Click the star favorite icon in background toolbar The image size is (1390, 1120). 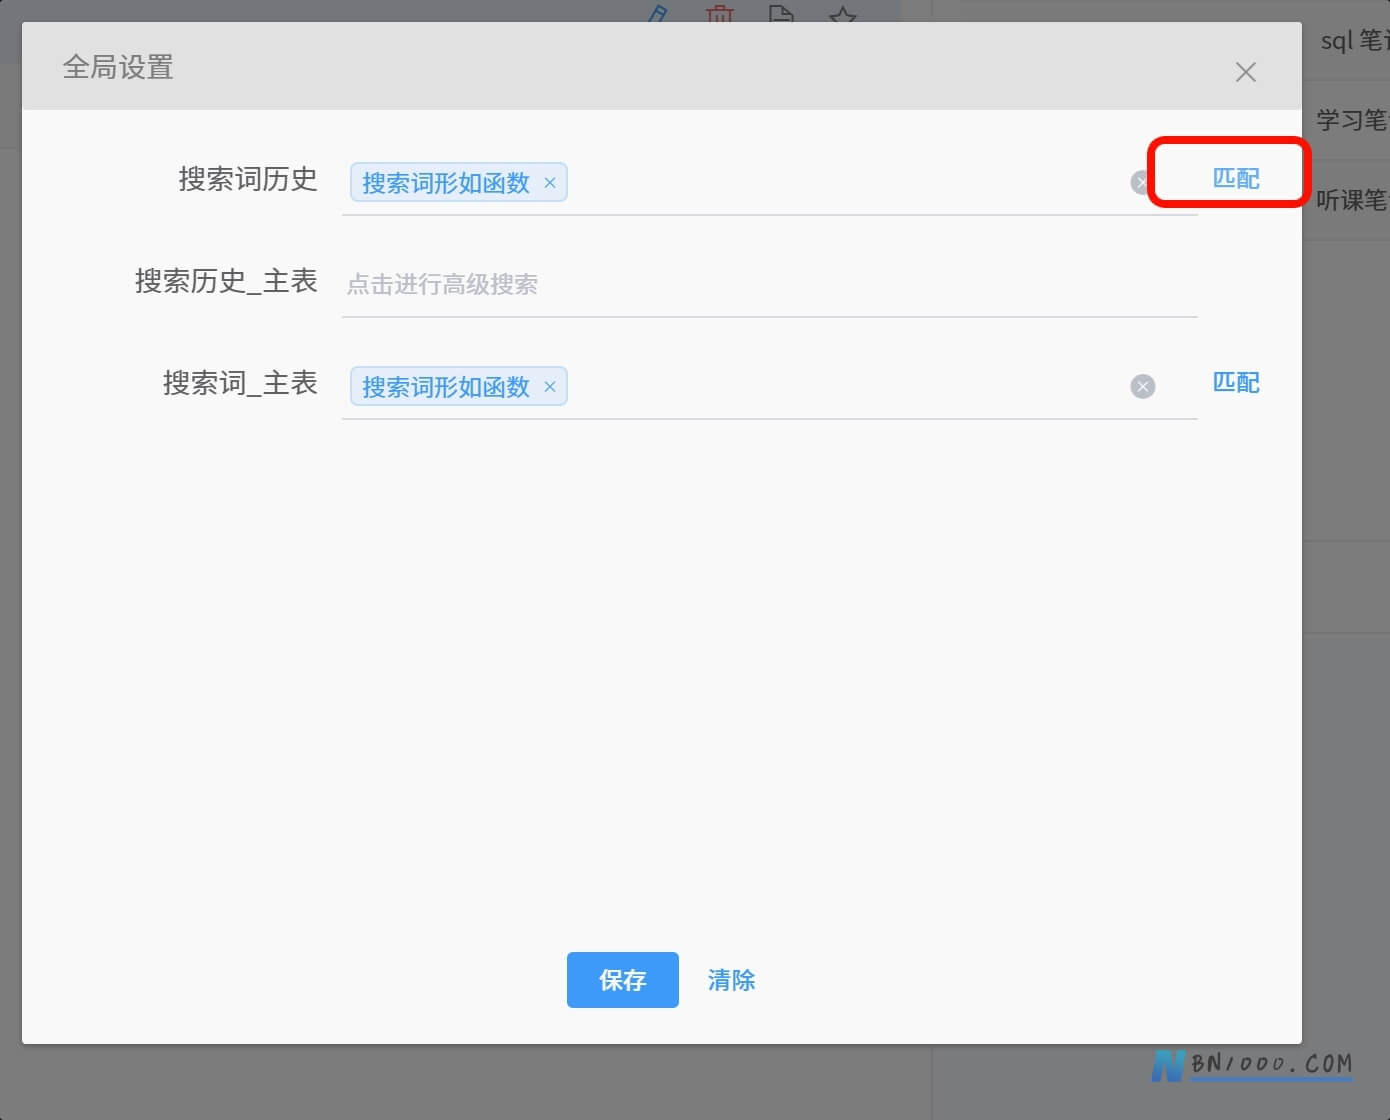(x=843, y=13)
